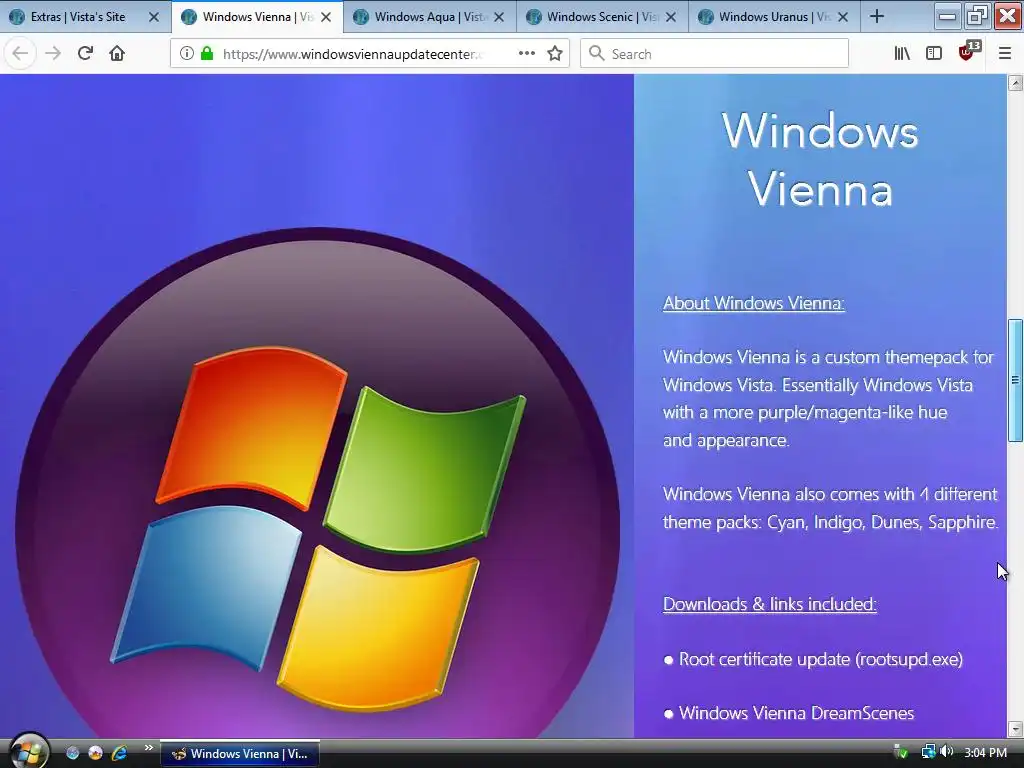Click the forward navigation arrow
This screenshot has width=1024, height=768.
[x=53, y=54]
